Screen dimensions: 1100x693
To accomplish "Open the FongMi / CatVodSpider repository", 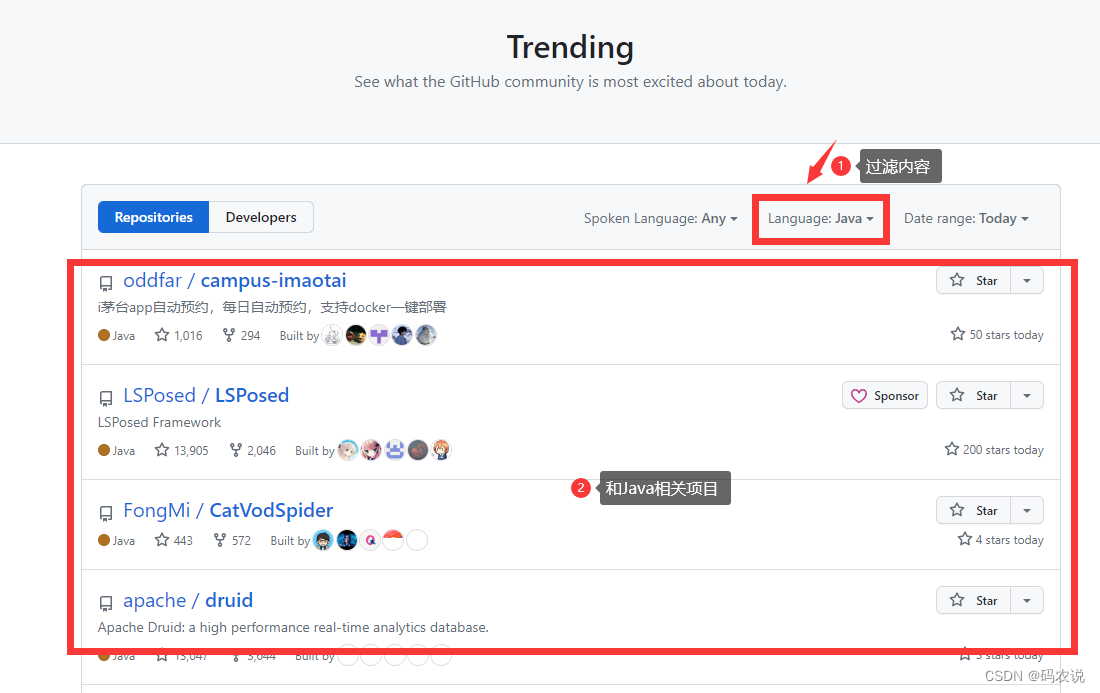I will point(228,511).
